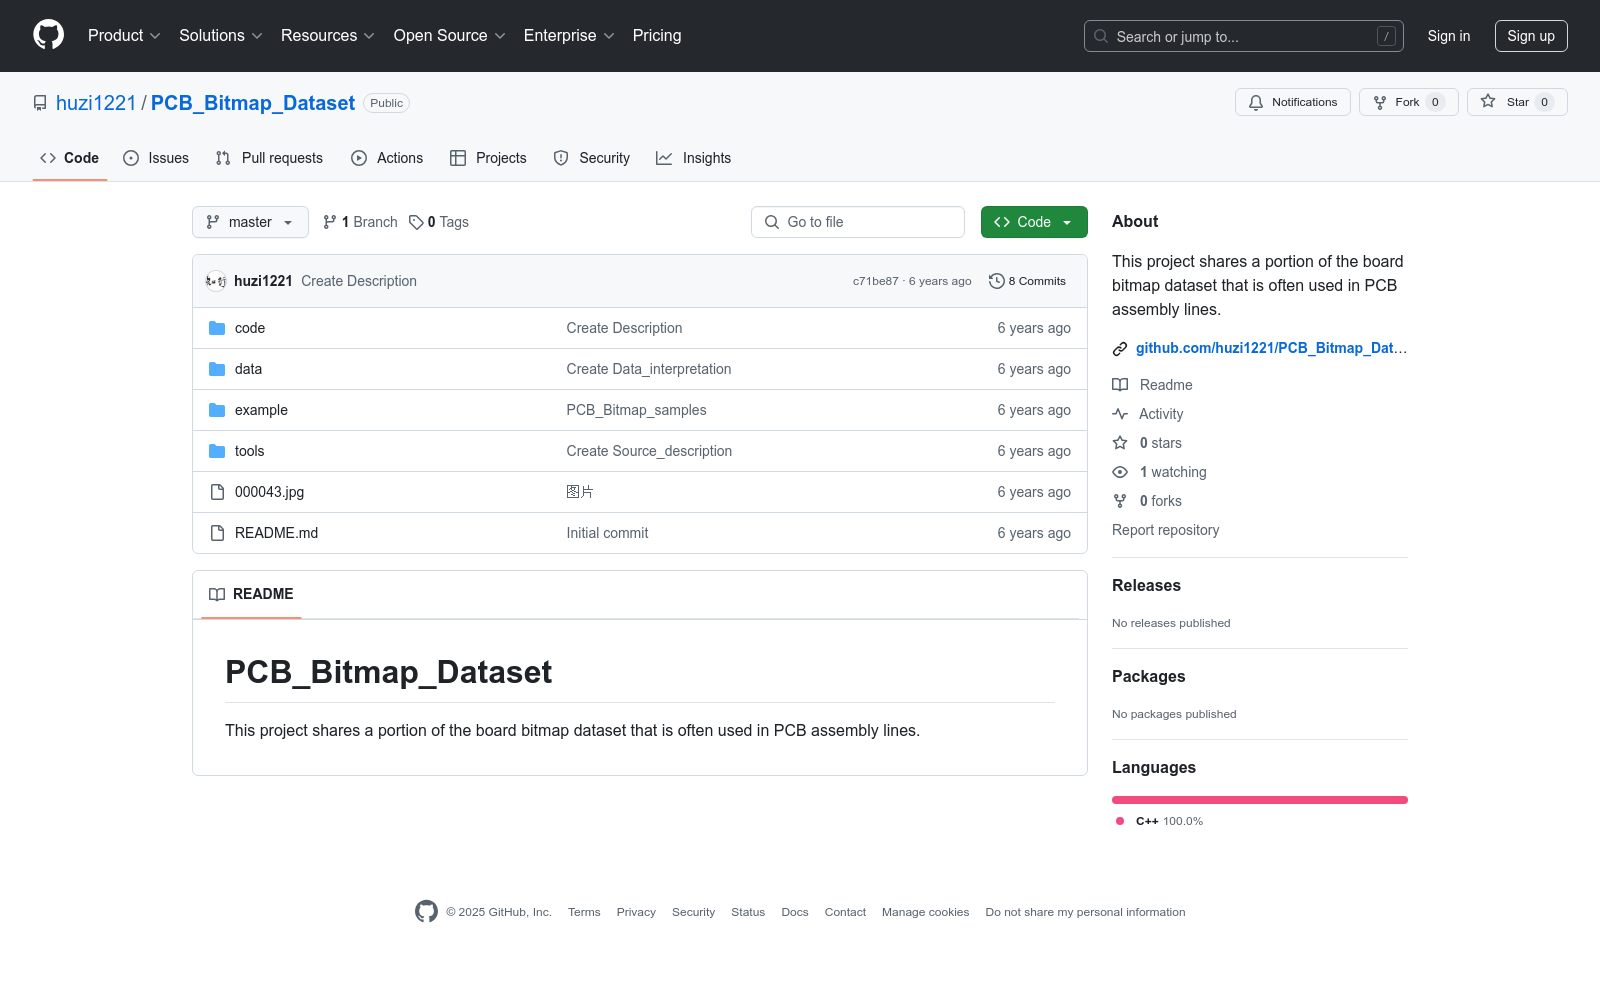
Task: Click the search magnifier icon in header
Action: (1101, 36)
